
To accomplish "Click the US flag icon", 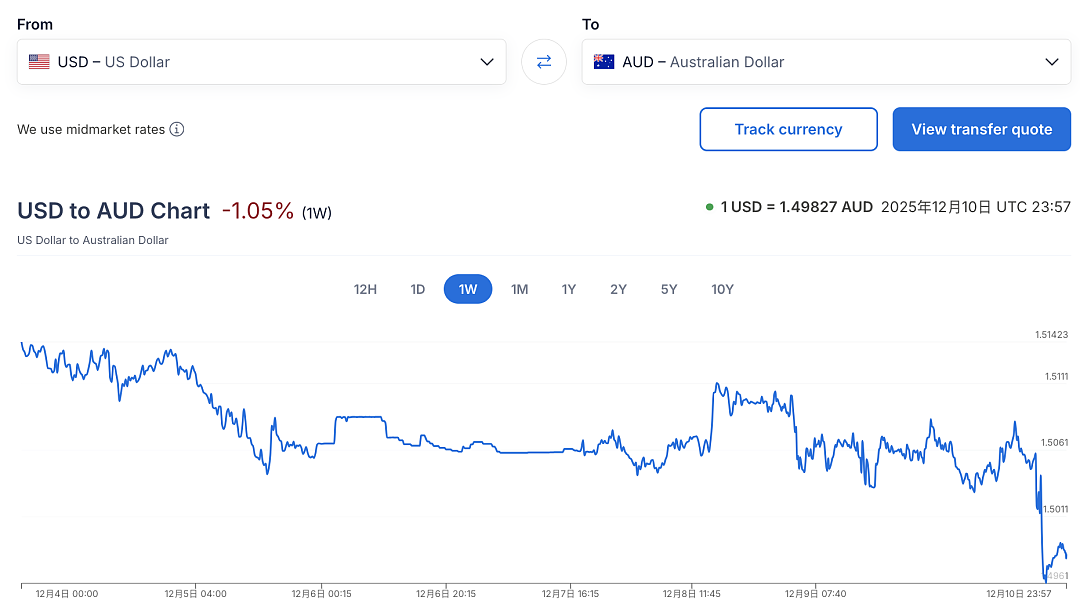I will point(39,62).
